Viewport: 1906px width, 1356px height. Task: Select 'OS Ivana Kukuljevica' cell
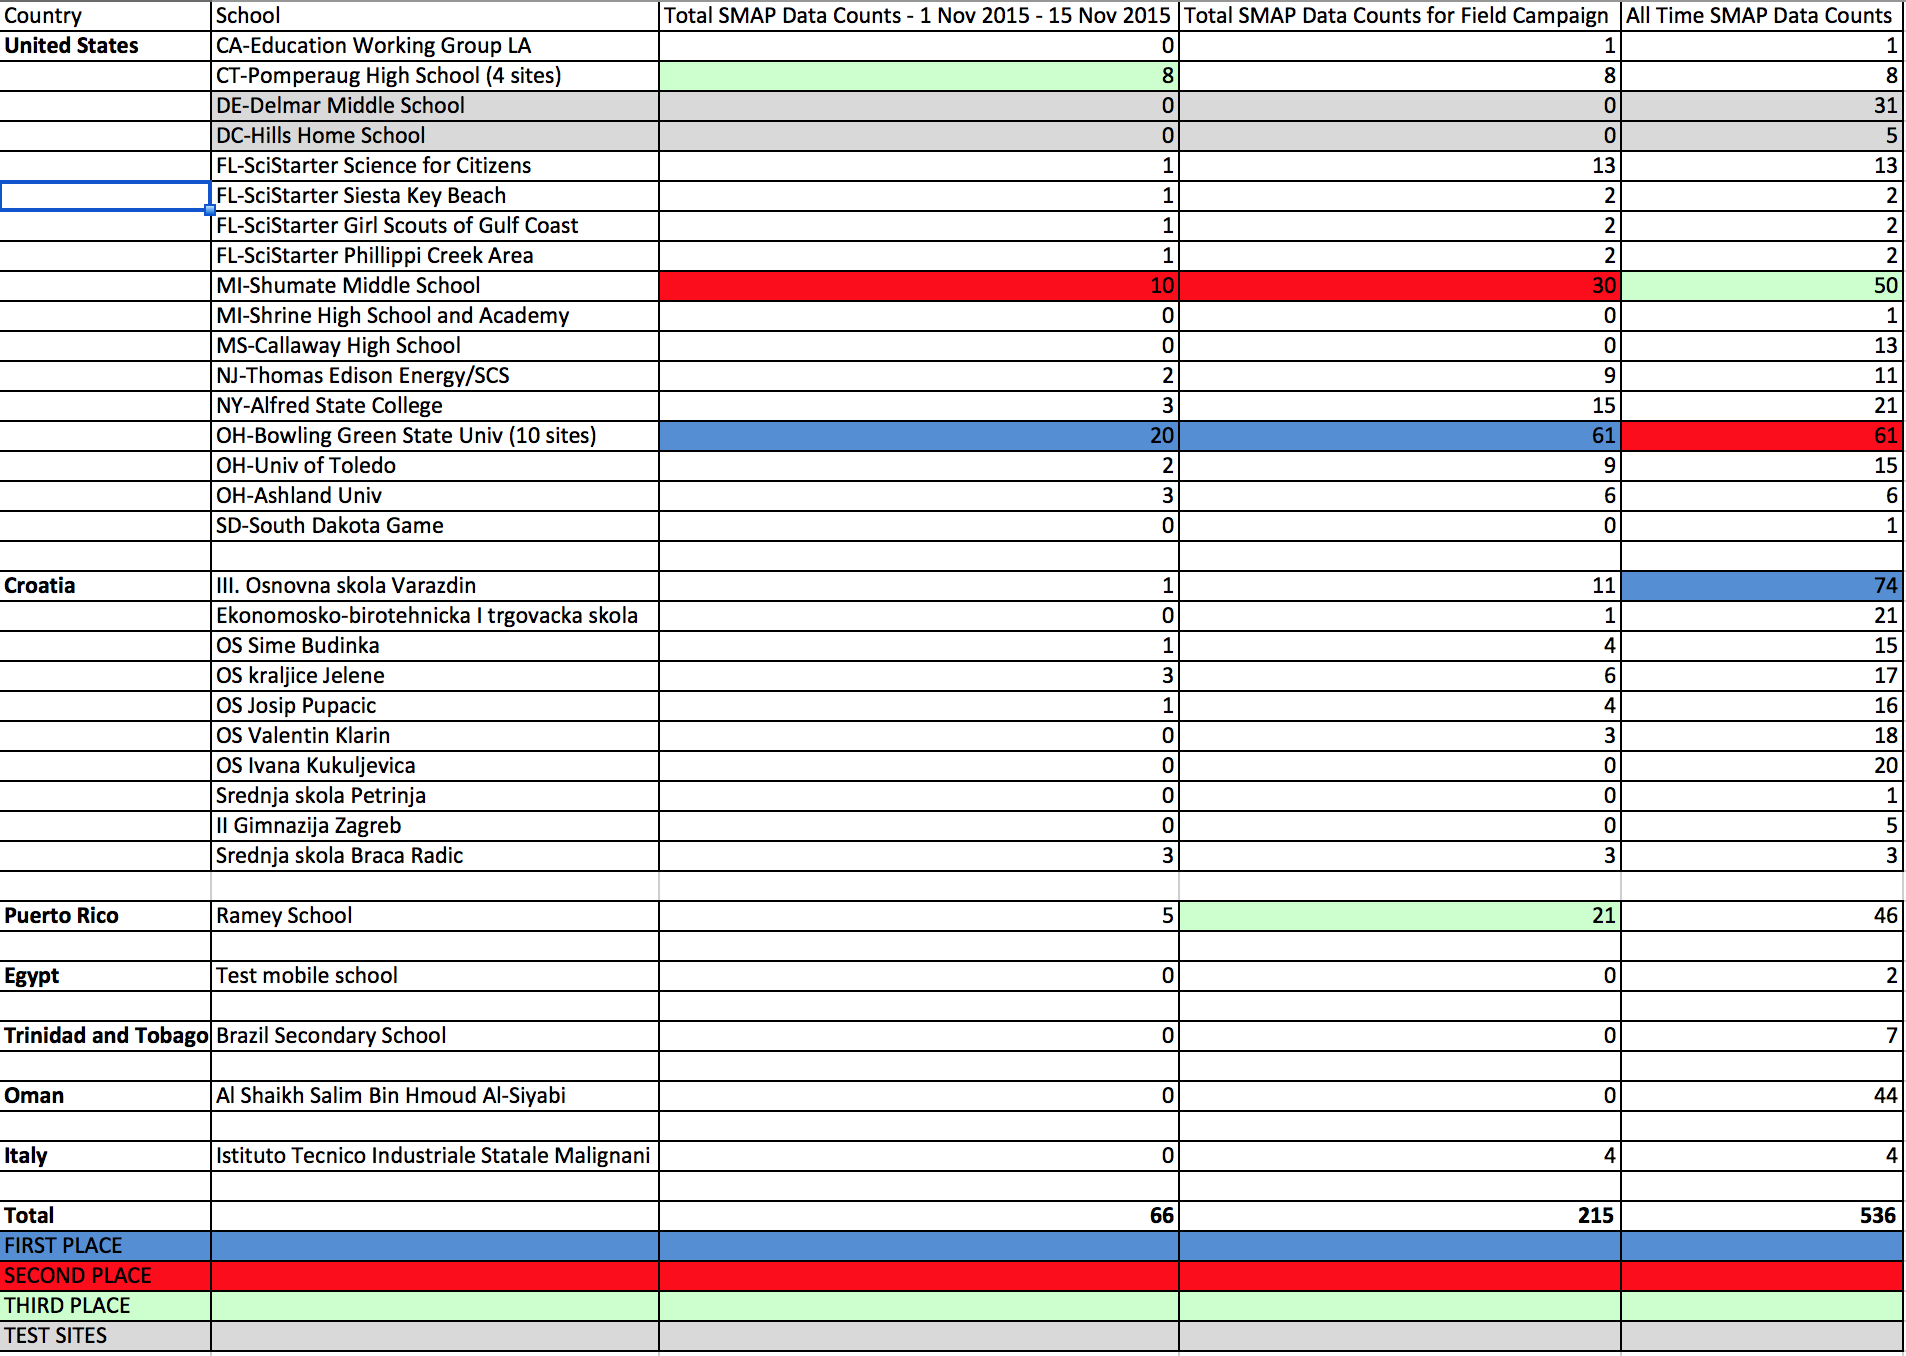pos(435,766)
